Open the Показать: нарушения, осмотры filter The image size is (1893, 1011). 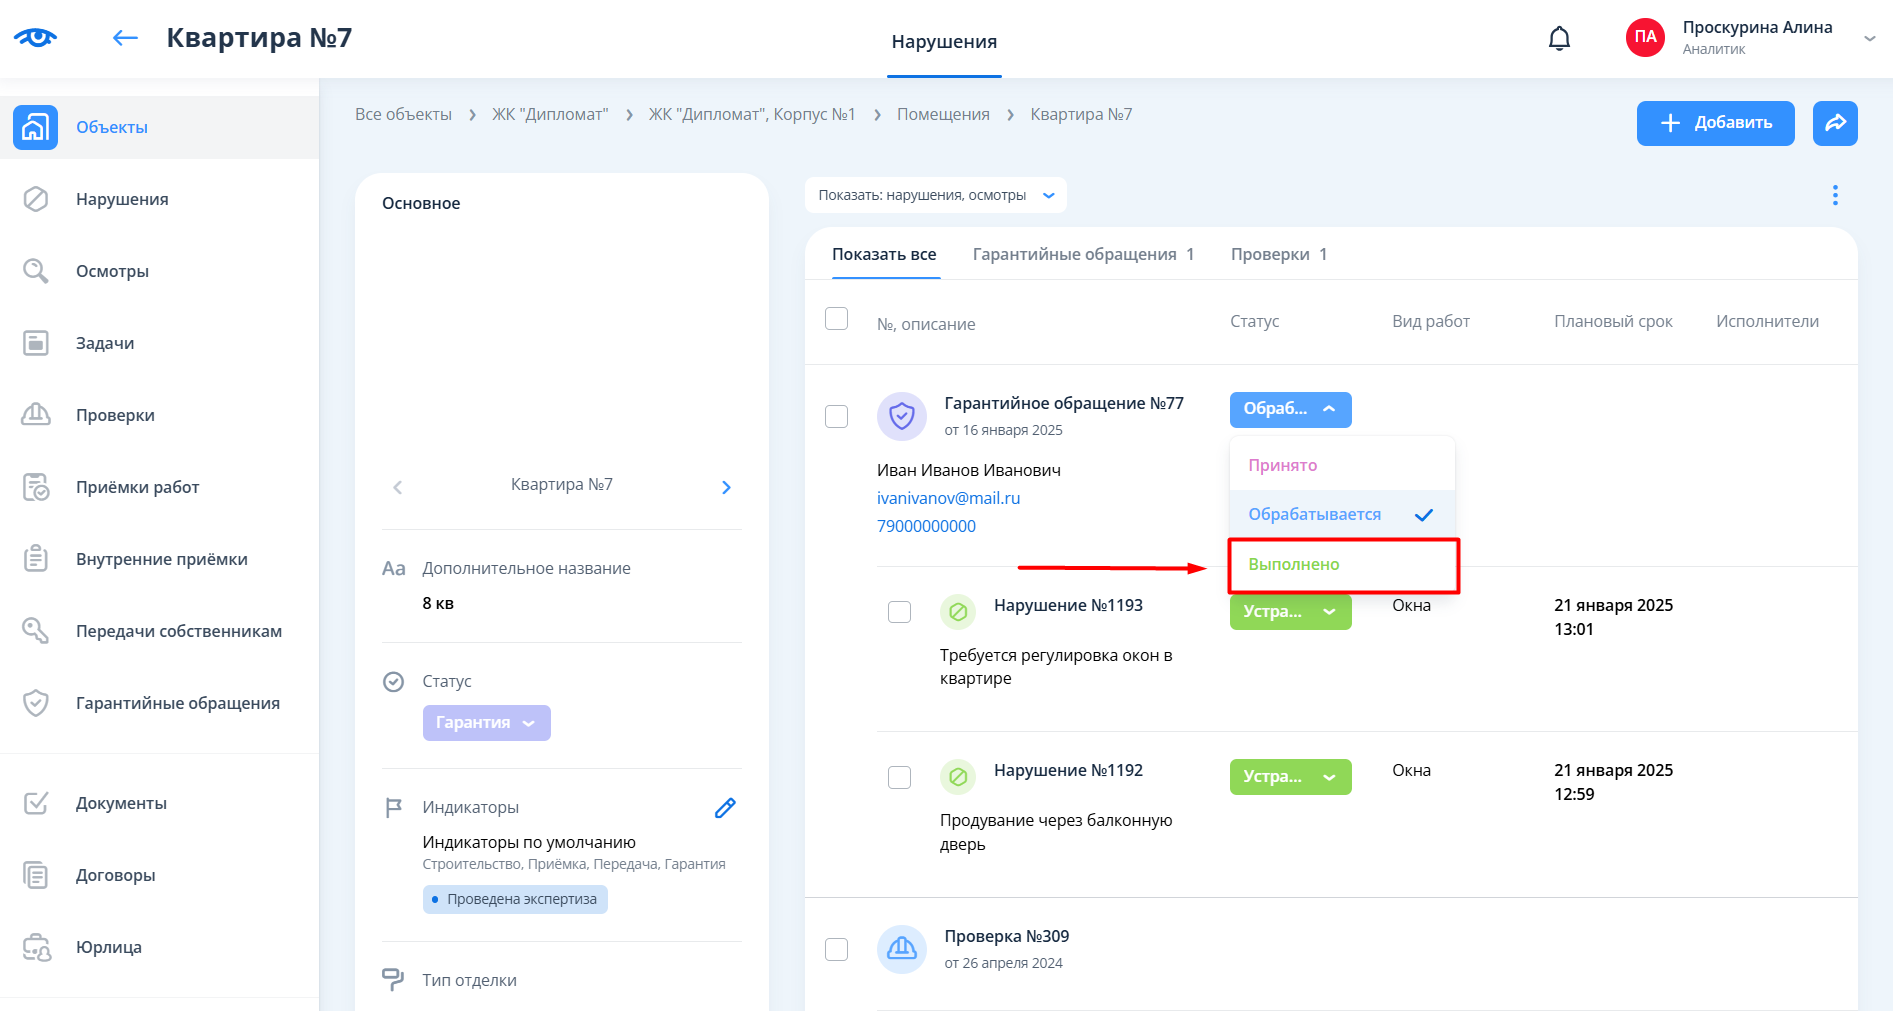point(935,195)
